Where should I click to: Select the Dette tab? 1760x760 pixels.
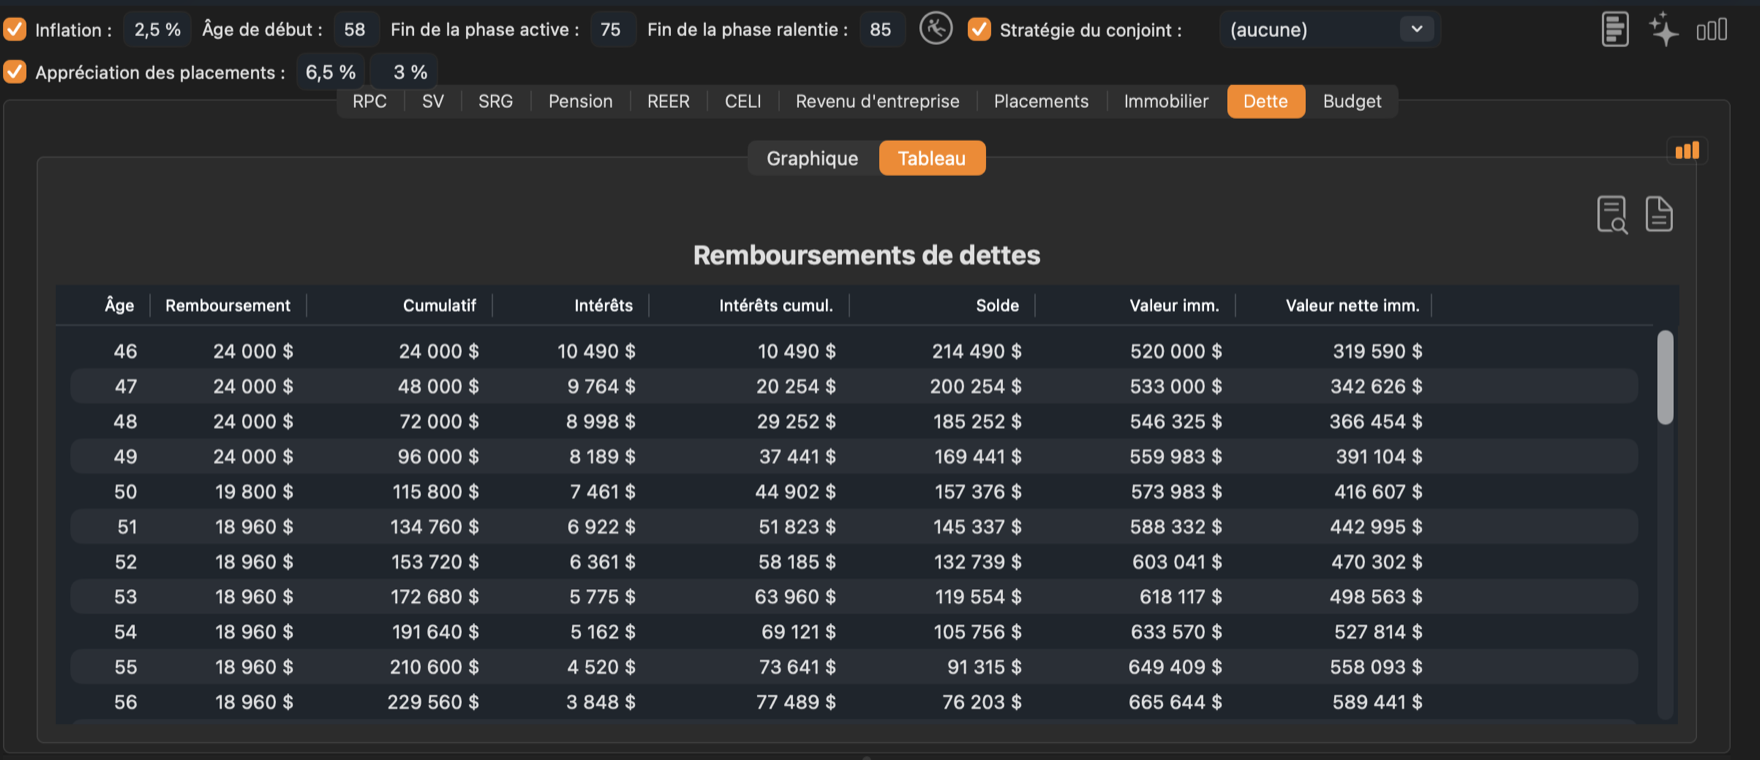coord(1266,101)
